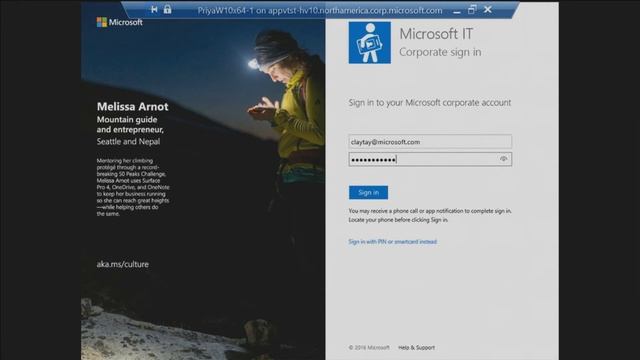The width and height of the screenshot is (640, 360).
Task: Click the Sign in button
Action: pyautogui.click(x=368, y=192)
